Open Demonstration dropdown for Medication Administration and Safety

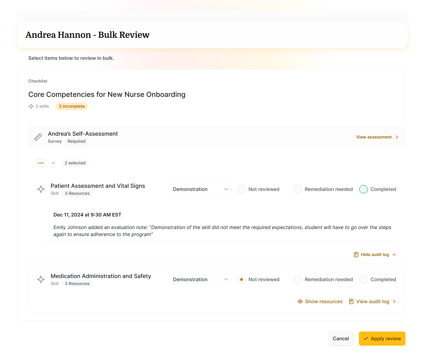pyautogui.click(x=200, y=279)
